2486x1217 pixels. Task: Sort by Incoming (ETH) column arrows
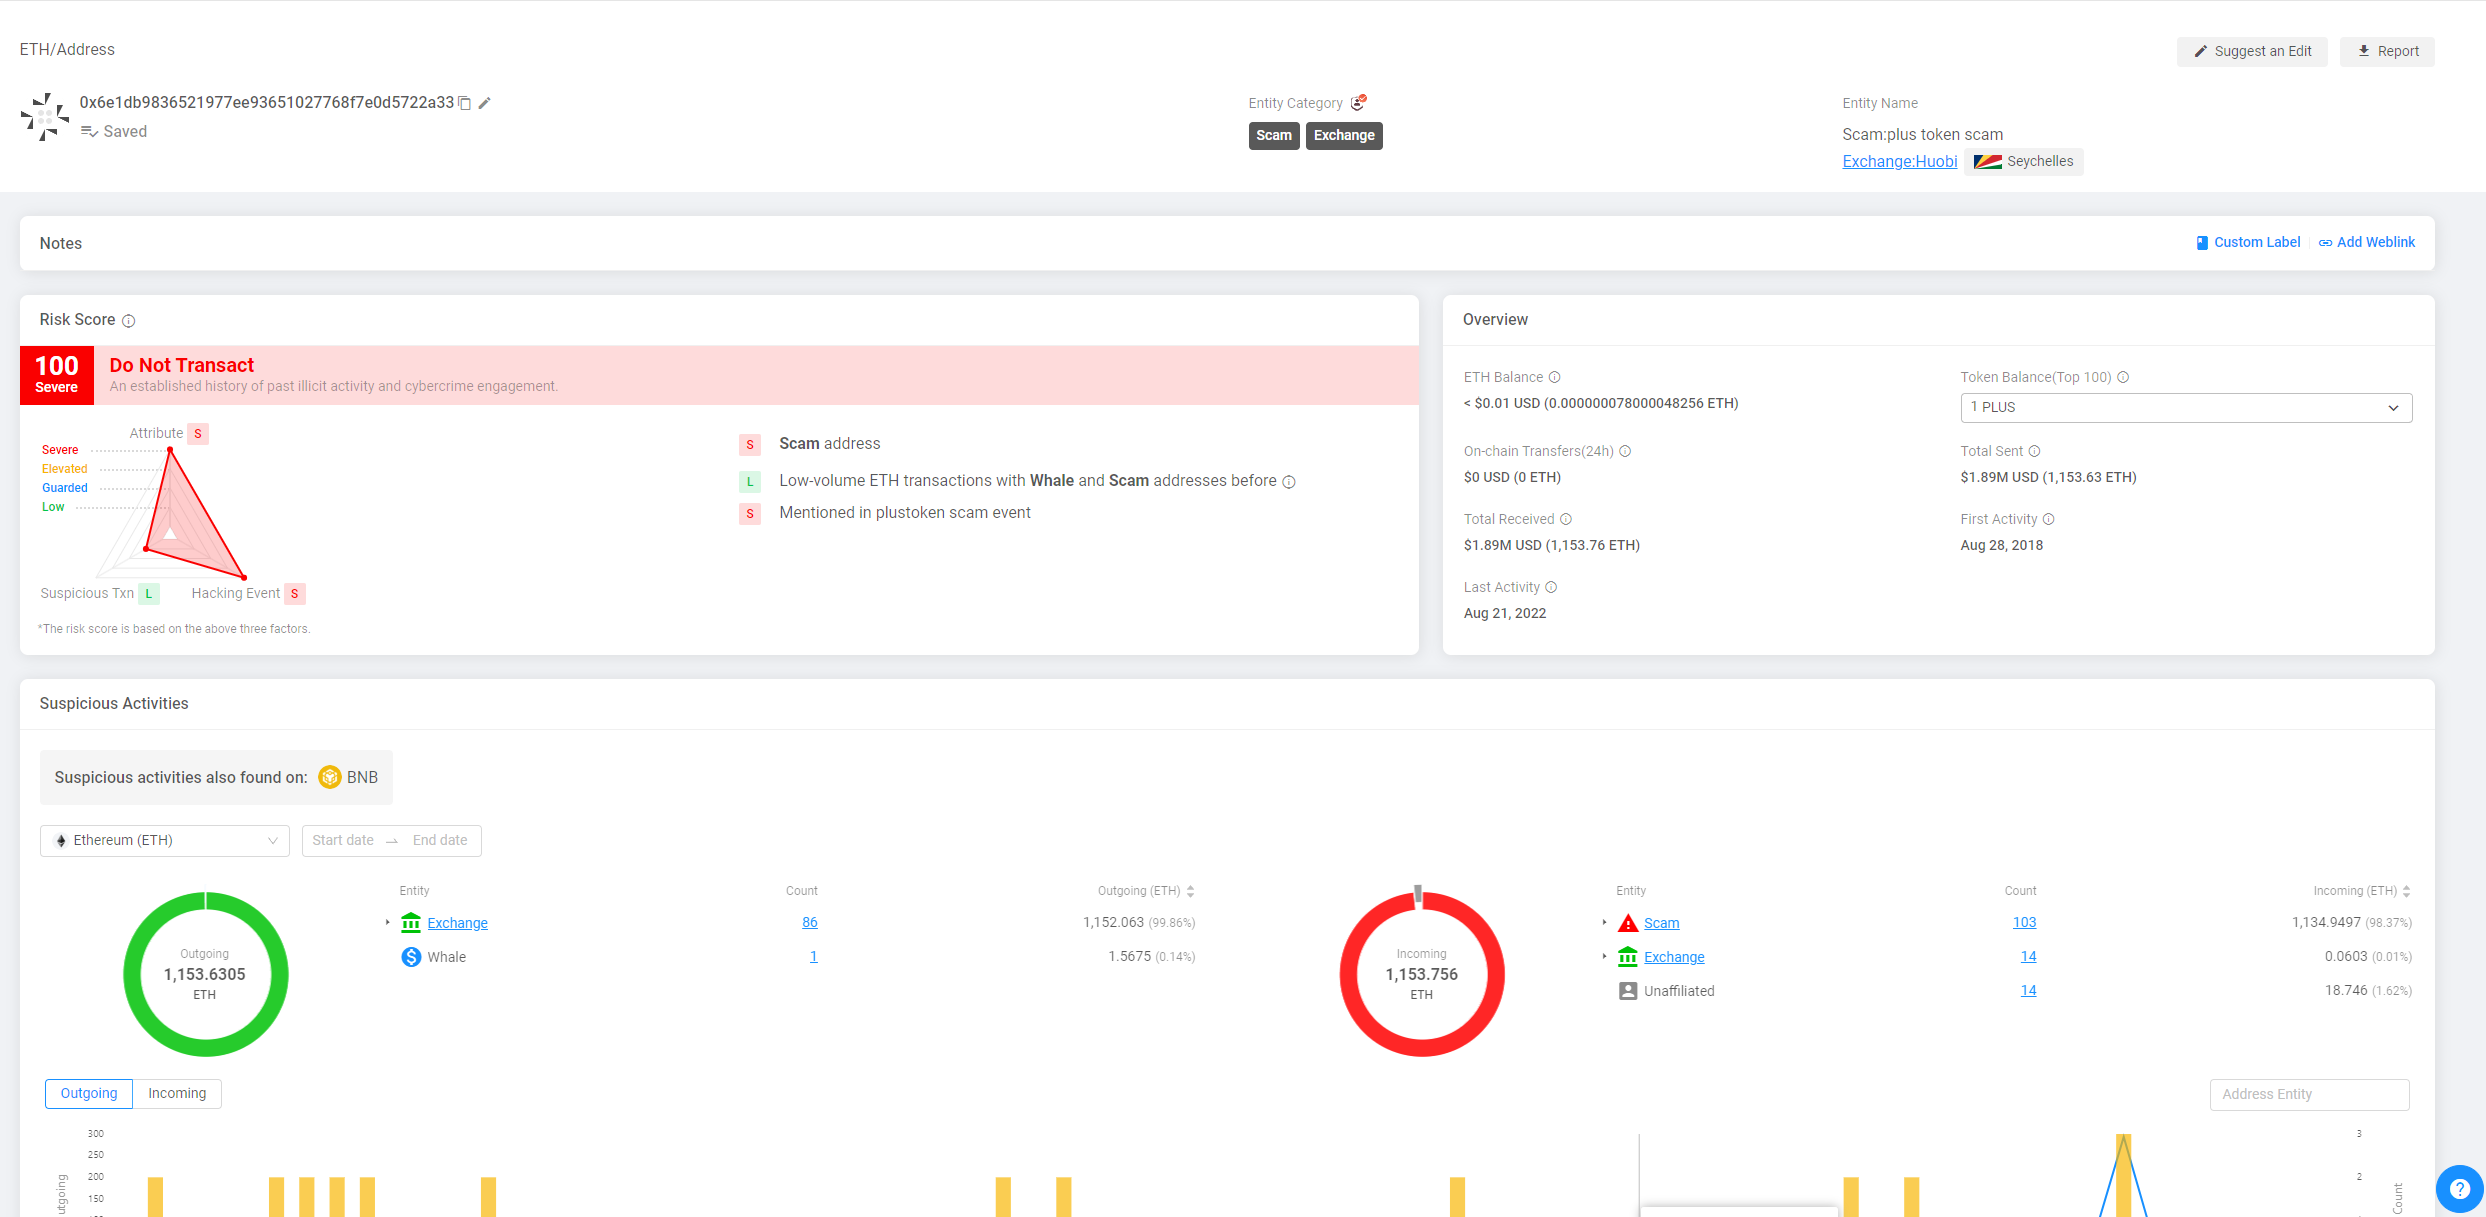click(2406, 891)
